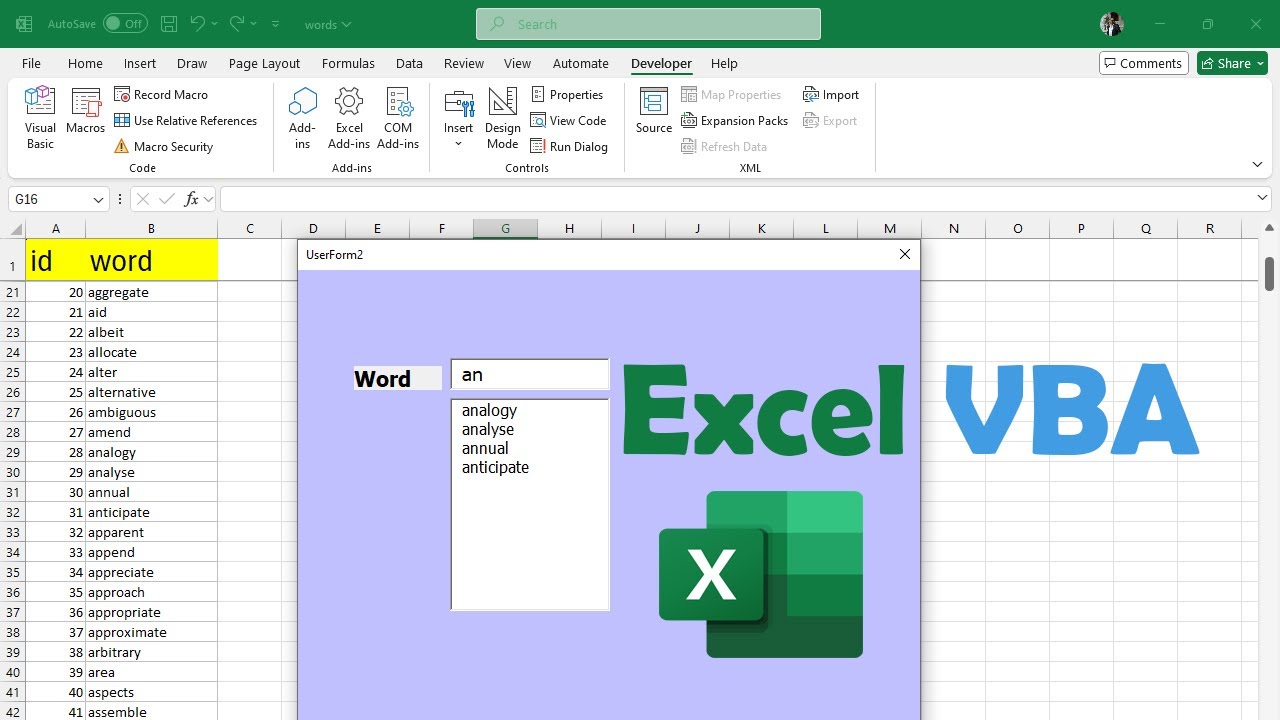Click the cell containing "alternative"
Screen dimensions: 1280x720
pos(151,392)
